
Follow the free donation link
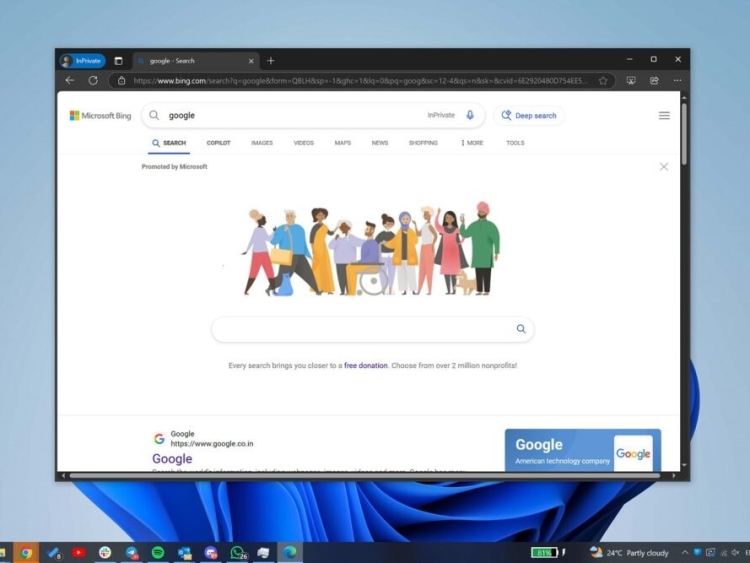coord(365,366)
